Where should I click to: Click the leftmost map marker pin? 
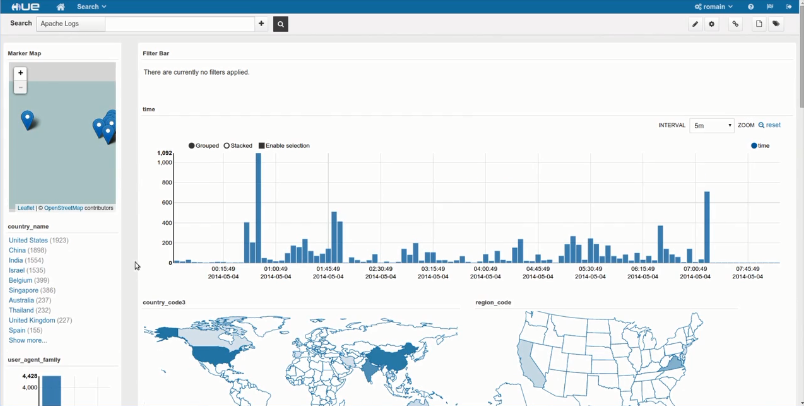click(27, 120)
